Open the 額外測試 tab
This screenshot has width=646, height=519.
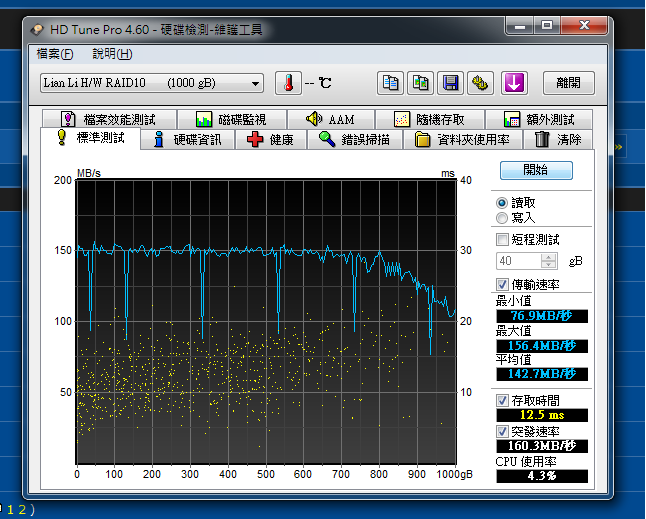[539, 119]
